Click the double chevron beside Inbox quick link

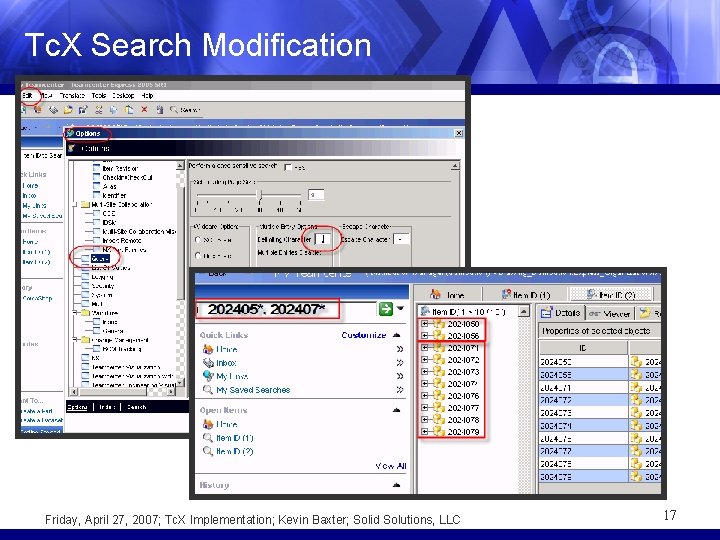(400, 363)
